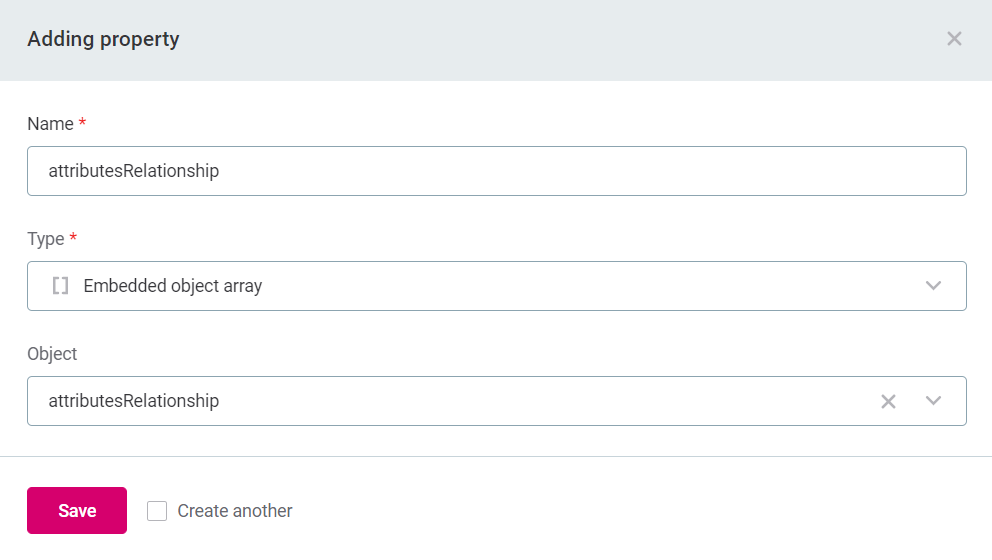Click the red asterisk beside Type

pos(73,238)
